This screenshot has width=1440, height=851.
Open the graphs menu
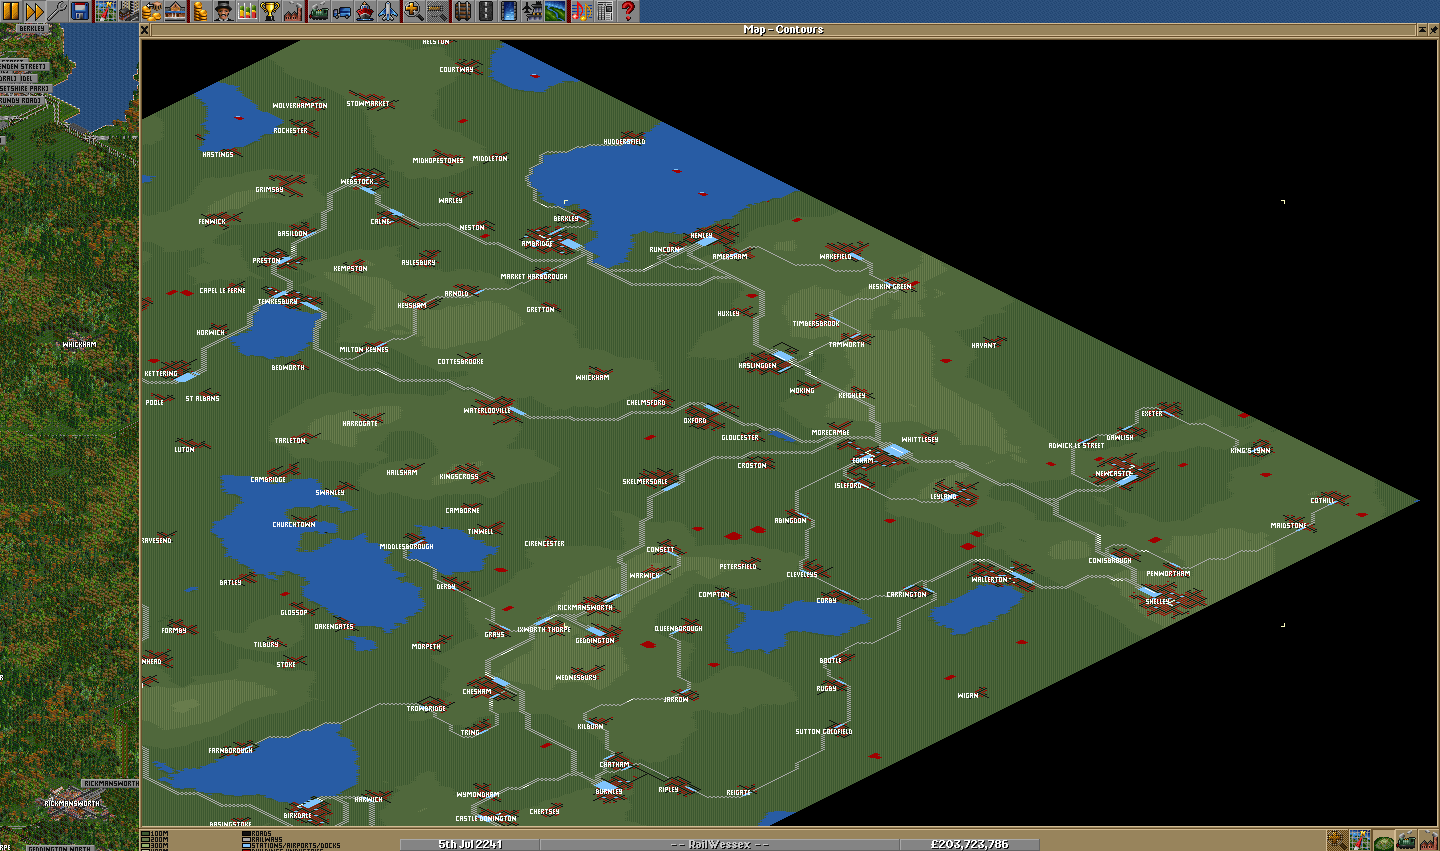[247, 11]
